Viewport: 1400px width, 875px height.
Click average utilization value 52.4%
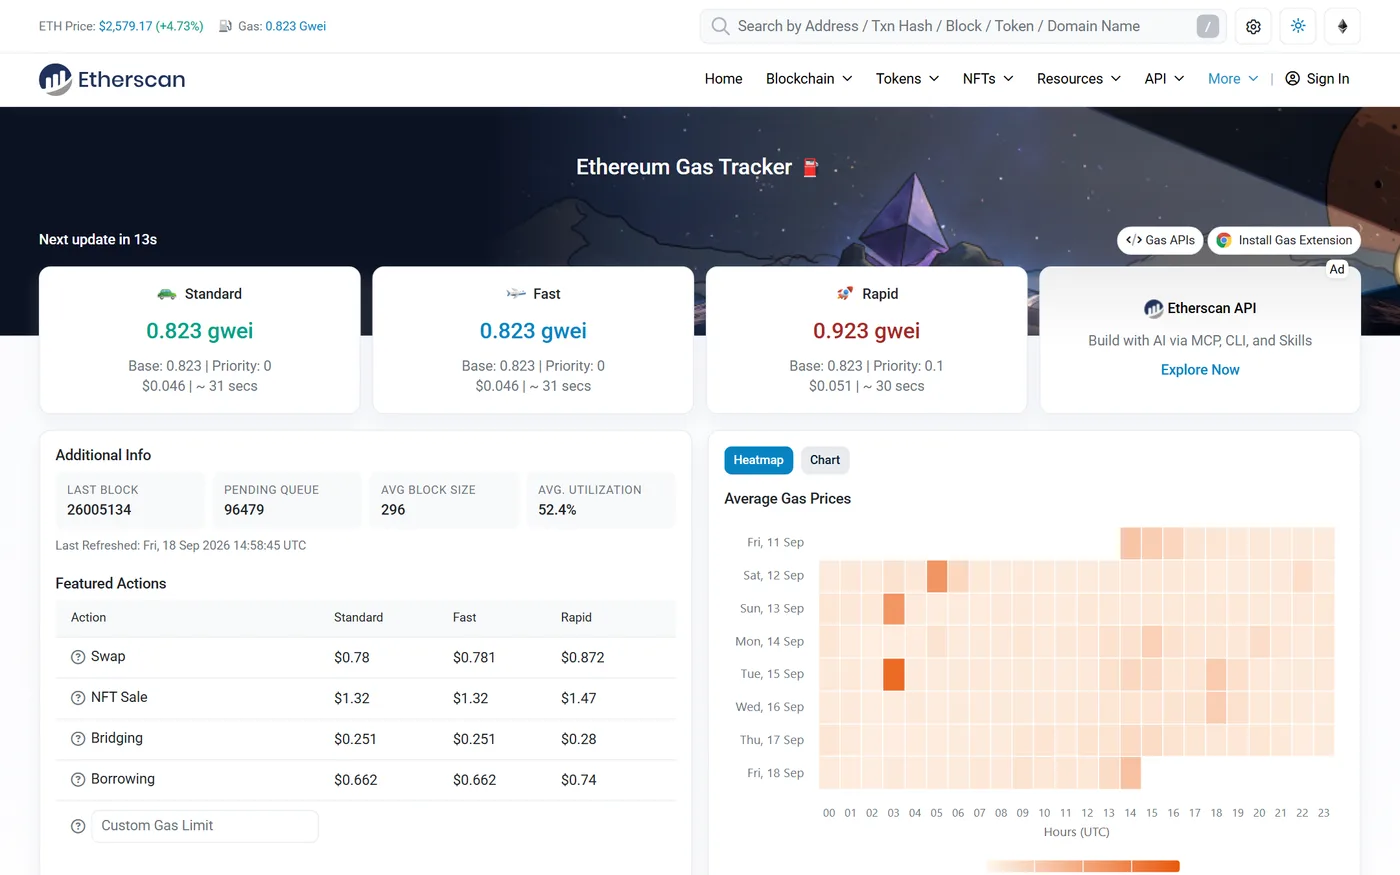pyautogui.click(x=557, y=510)
